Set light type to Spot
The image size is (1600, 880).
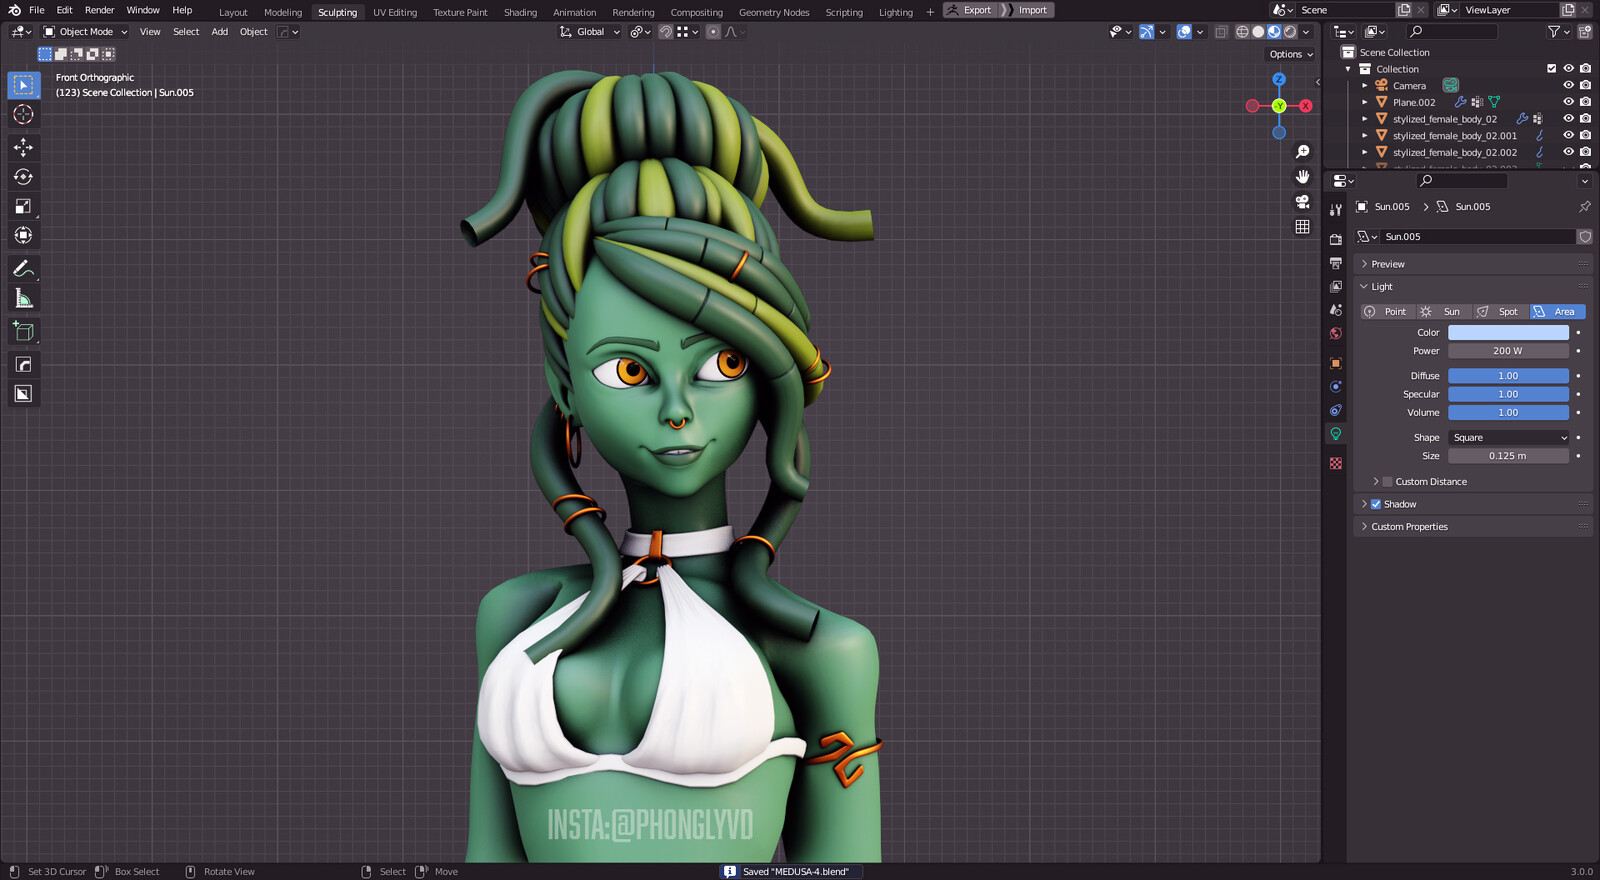pyautogui.click(x=1500, y=312)
